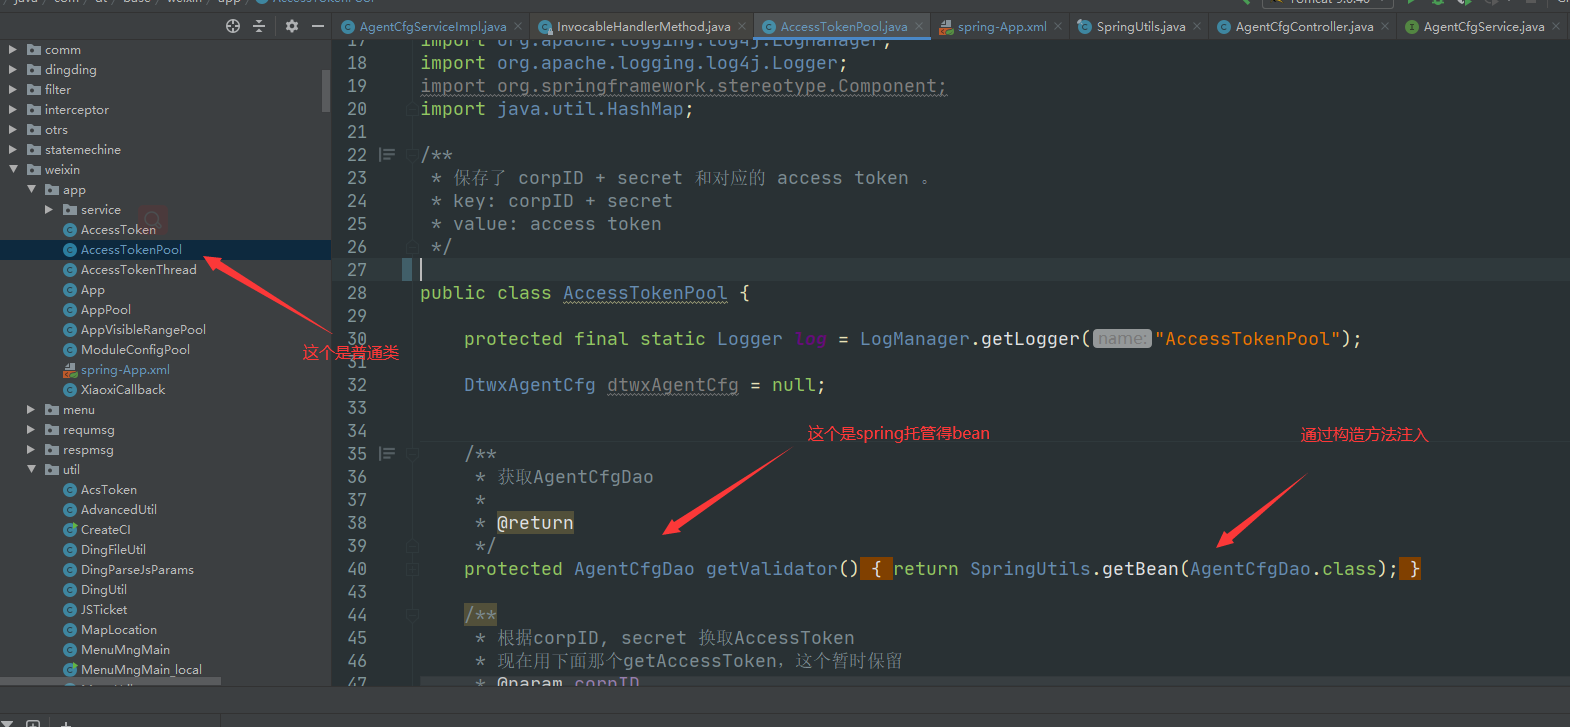Open MenuMngMain_local class
The image size is (1570, 727).
(141, 669)
